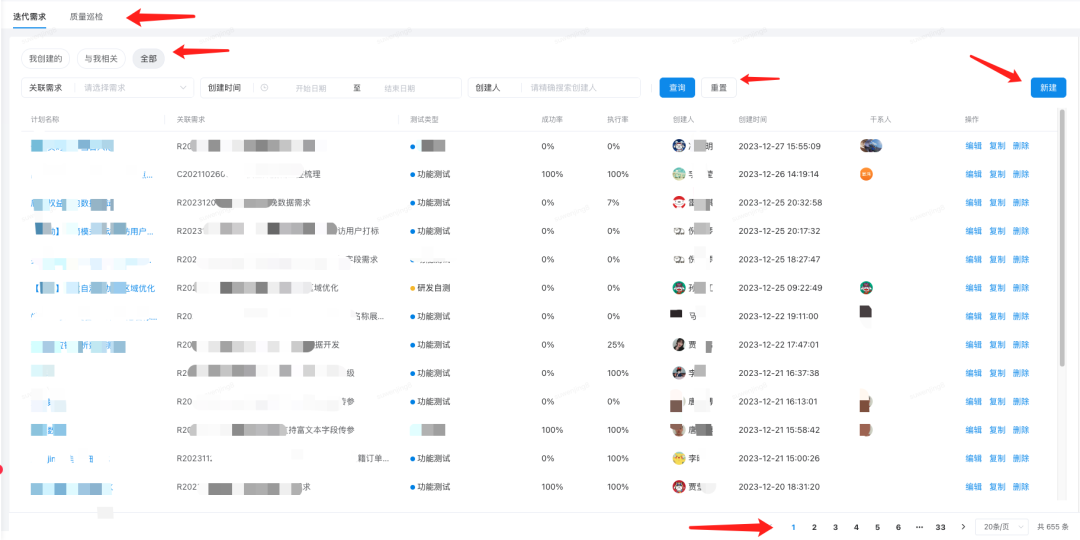This screenshot has height=540, width=1080.
Task: Click the 重置 button
Action: 719,88
